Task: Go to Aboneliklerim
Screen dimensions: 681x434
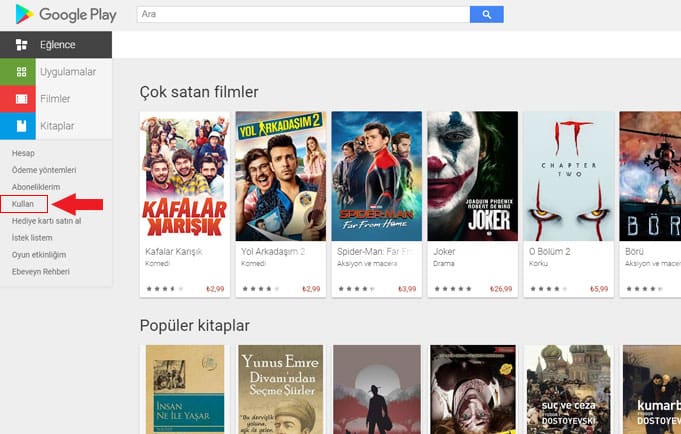Action: [36, 187]
